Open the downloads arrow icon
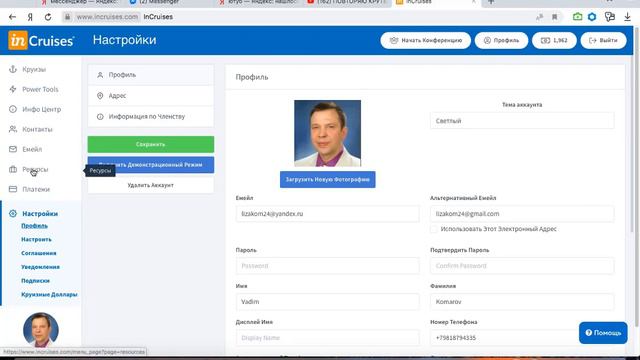This screenshot has width=640, height=360. coord(627,17)
